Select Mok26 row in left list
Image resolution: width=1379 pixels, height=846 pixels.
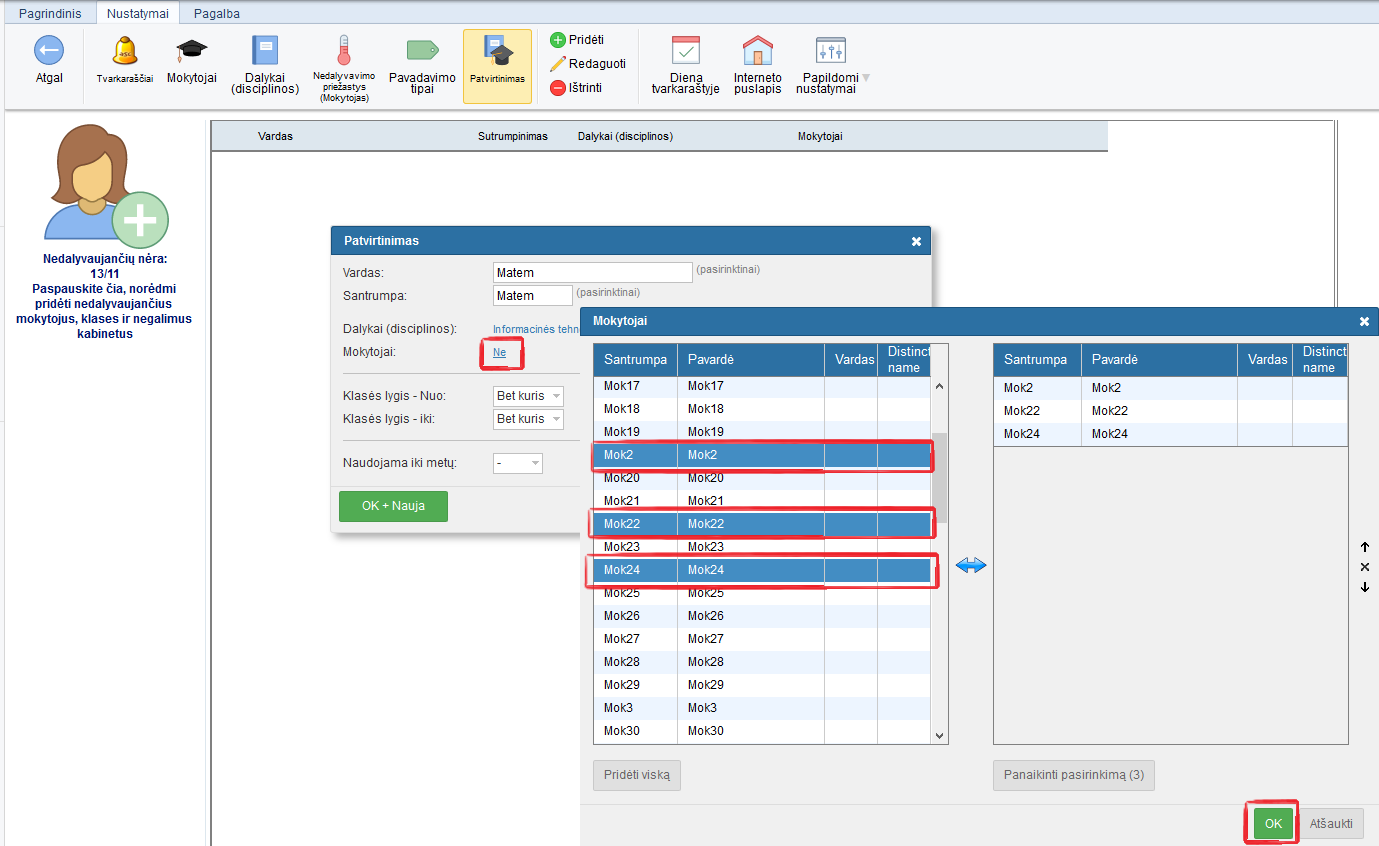[x=762, y=616]
